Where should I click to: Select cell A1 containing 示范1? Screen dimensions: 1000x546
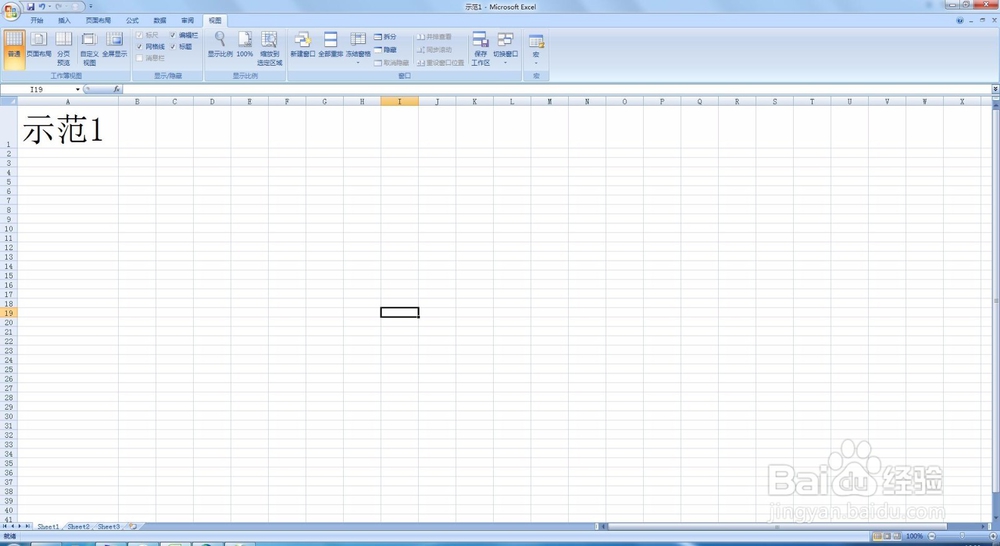68,127
